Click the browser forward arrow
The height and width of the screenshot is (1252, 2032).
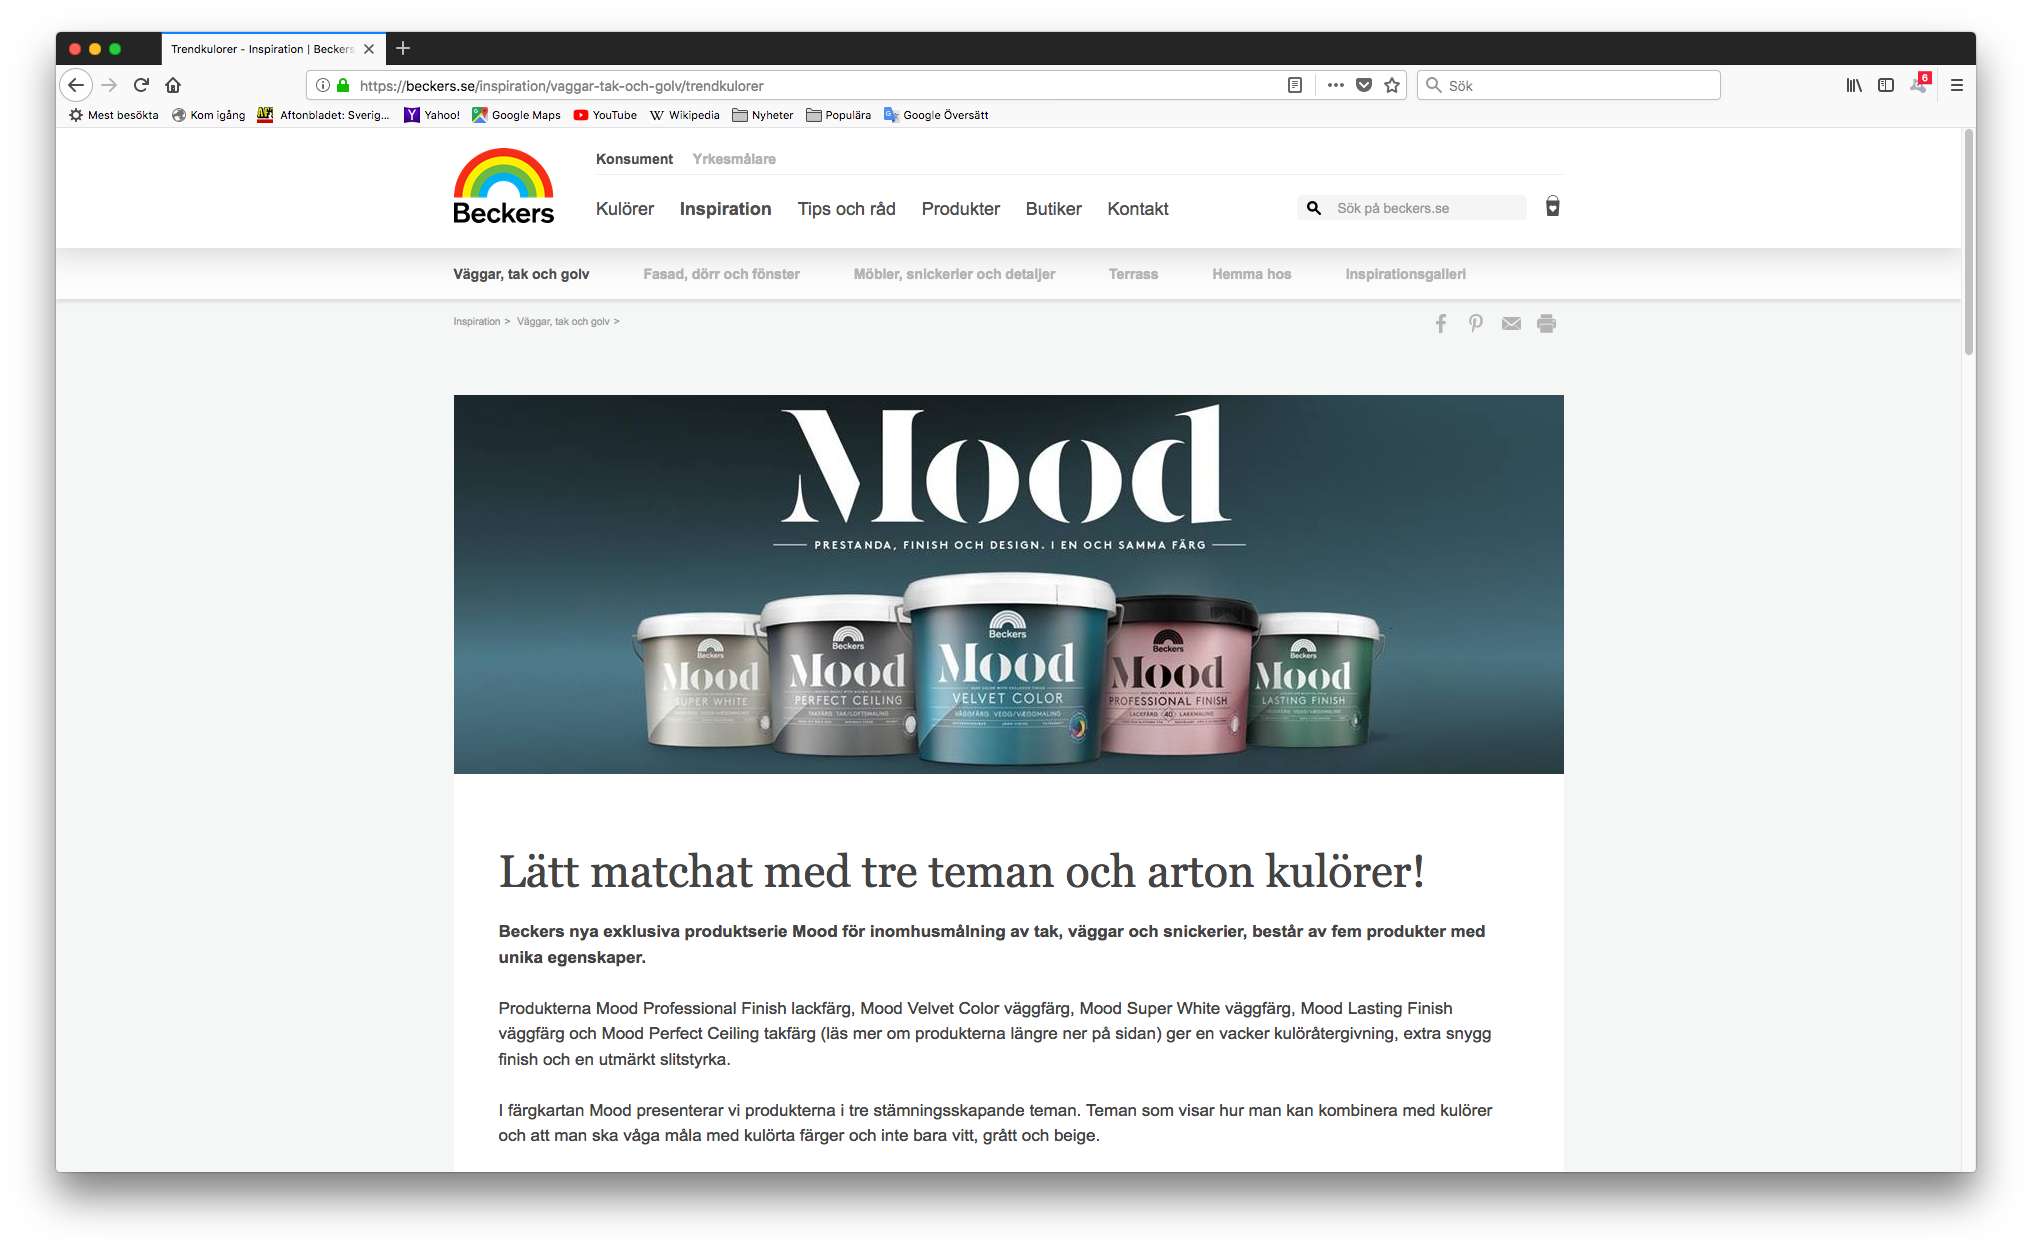pyautogui.click(x=109, y=85)
